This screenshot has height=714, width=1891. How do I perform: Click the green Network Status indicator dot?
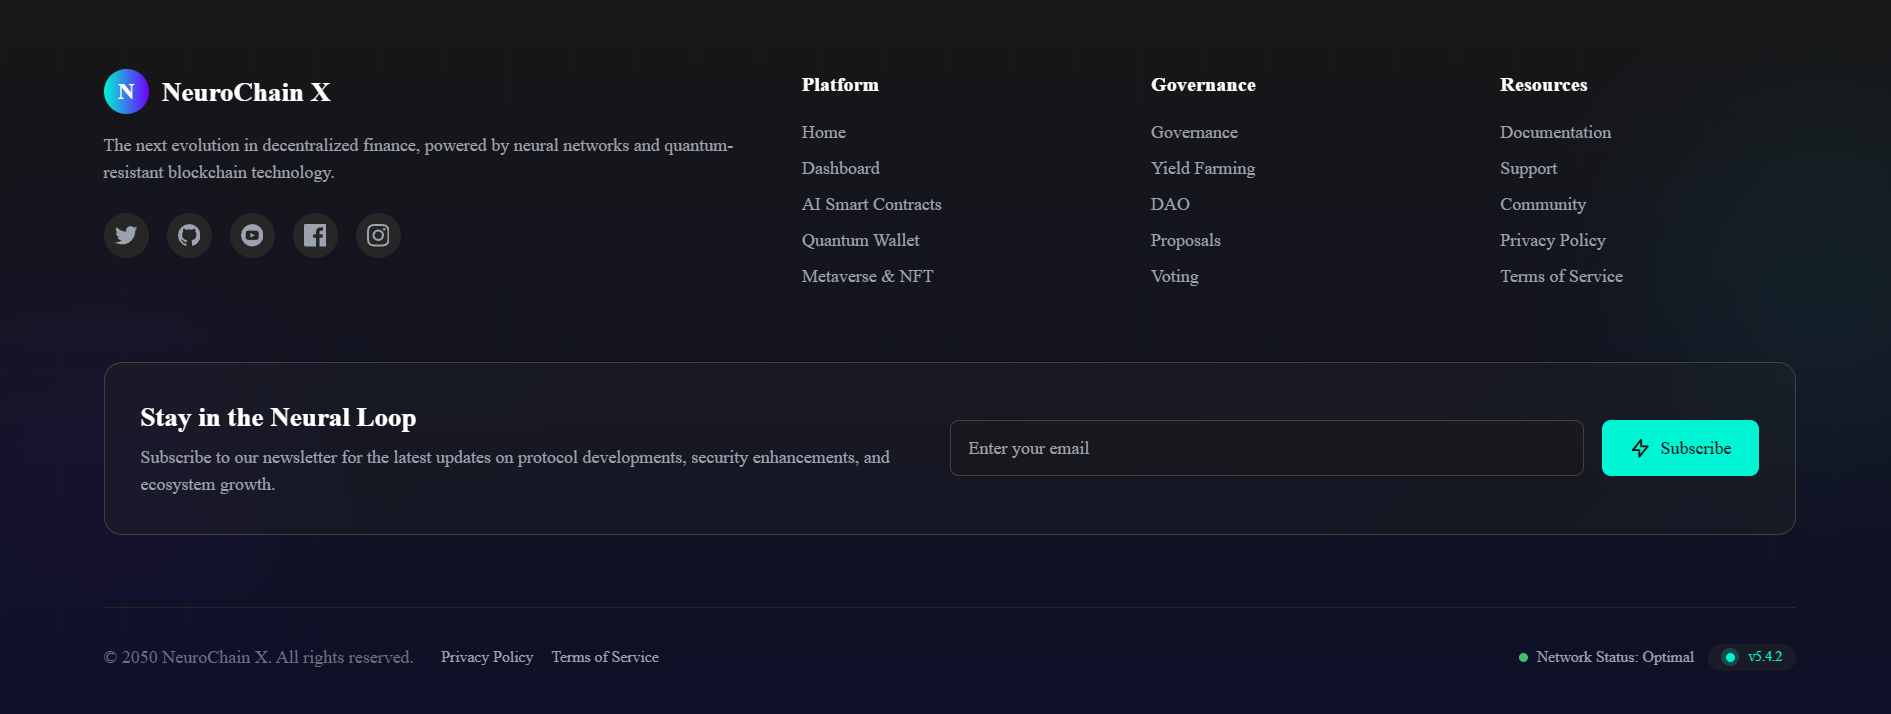click(1523, 658)
